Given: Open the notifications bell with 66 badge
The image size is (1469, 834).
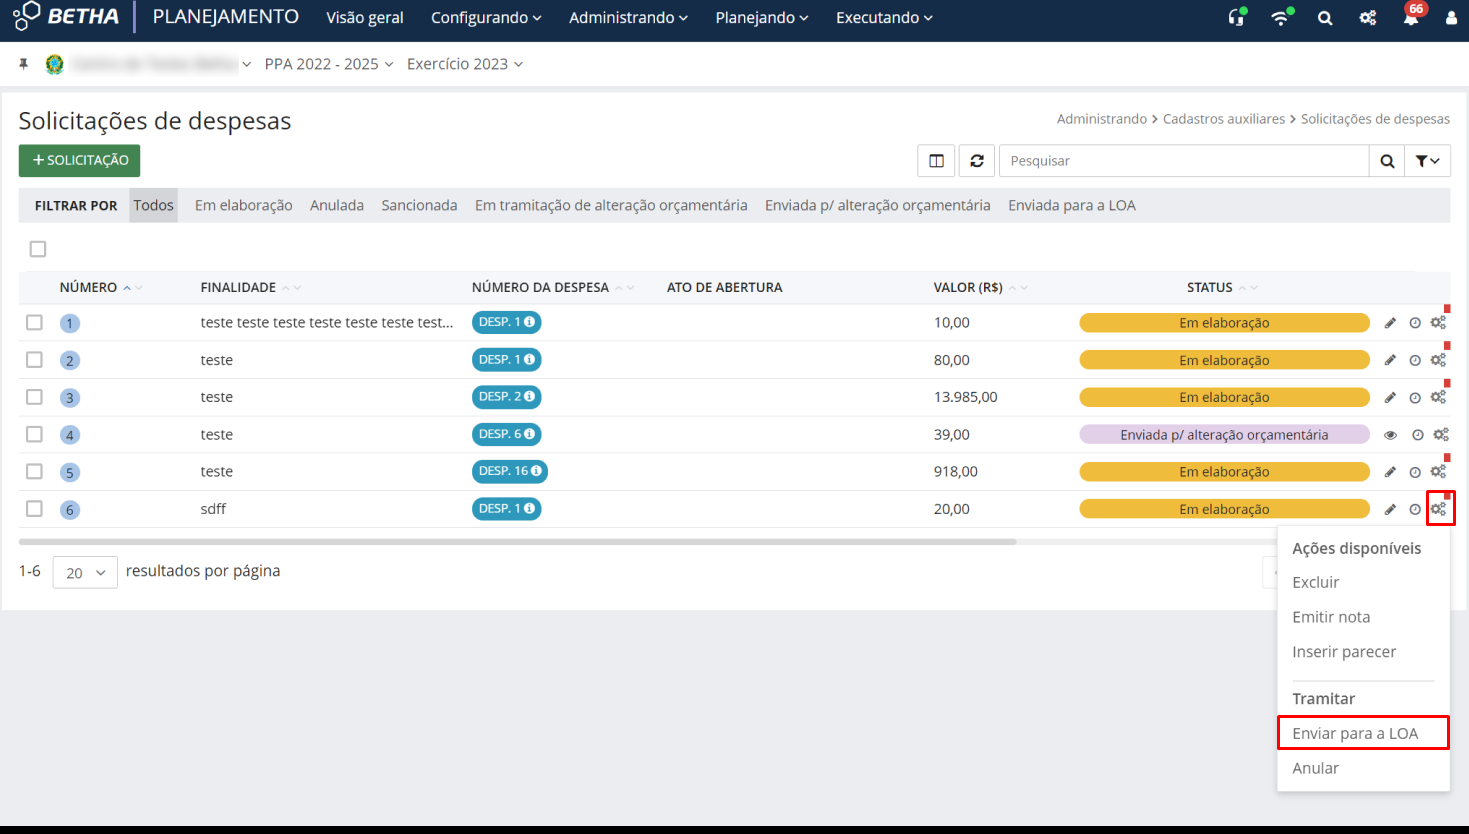Looking at the screenshot, I should (x=1411, y=17).
